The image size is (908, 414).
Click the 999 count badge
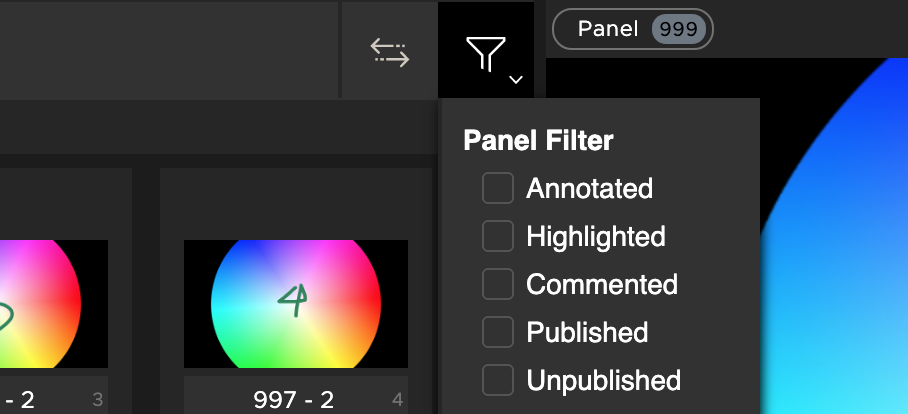pyautogui.click(x=679, y=29)
